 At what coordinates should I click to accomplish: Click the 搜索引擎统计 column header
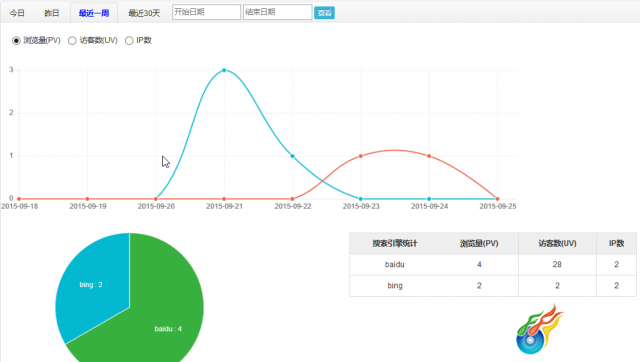395,244
